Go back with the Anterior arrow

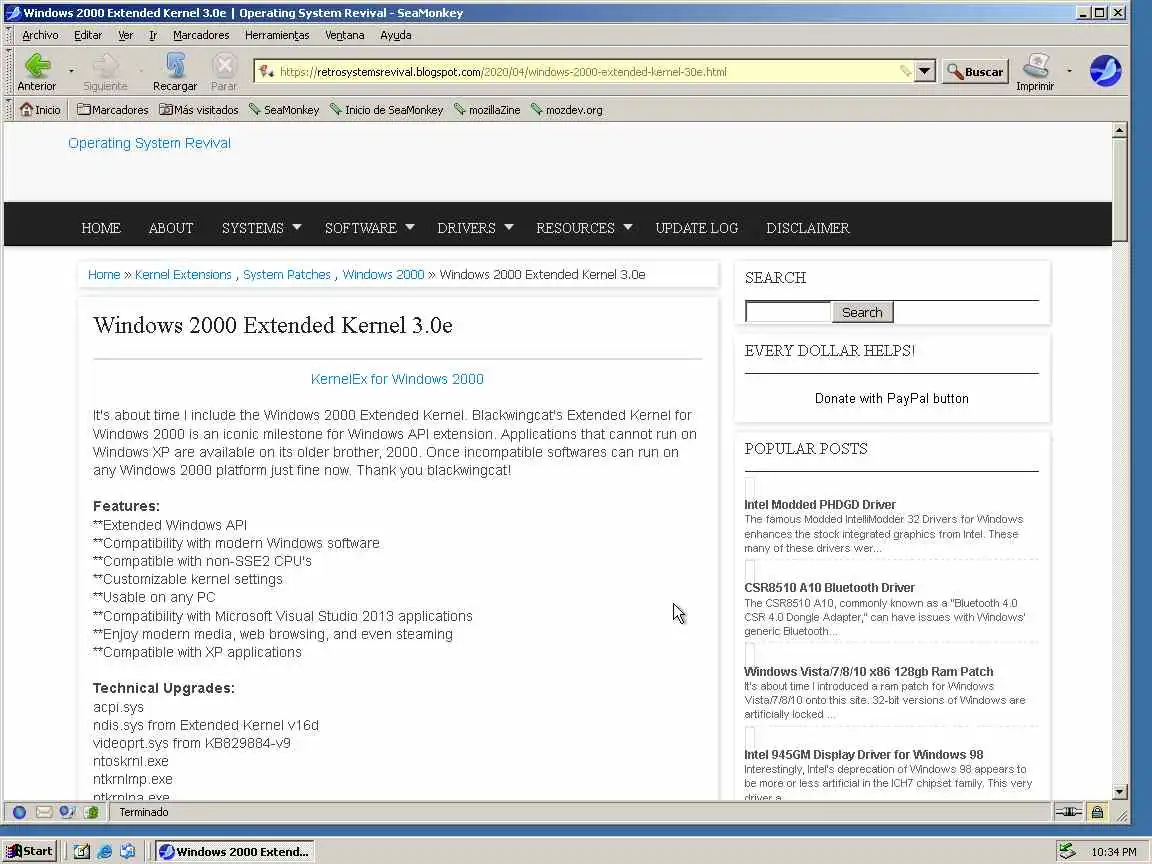point(37,72)
